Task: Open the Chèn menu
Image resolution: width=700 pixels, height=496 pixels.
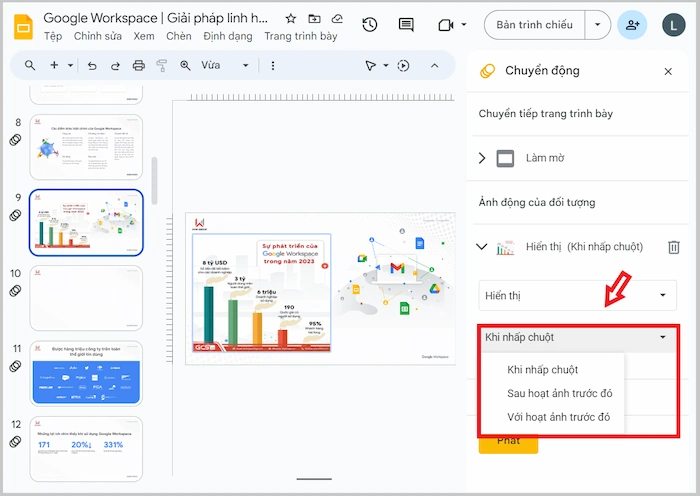Action: tap(179, 36)
